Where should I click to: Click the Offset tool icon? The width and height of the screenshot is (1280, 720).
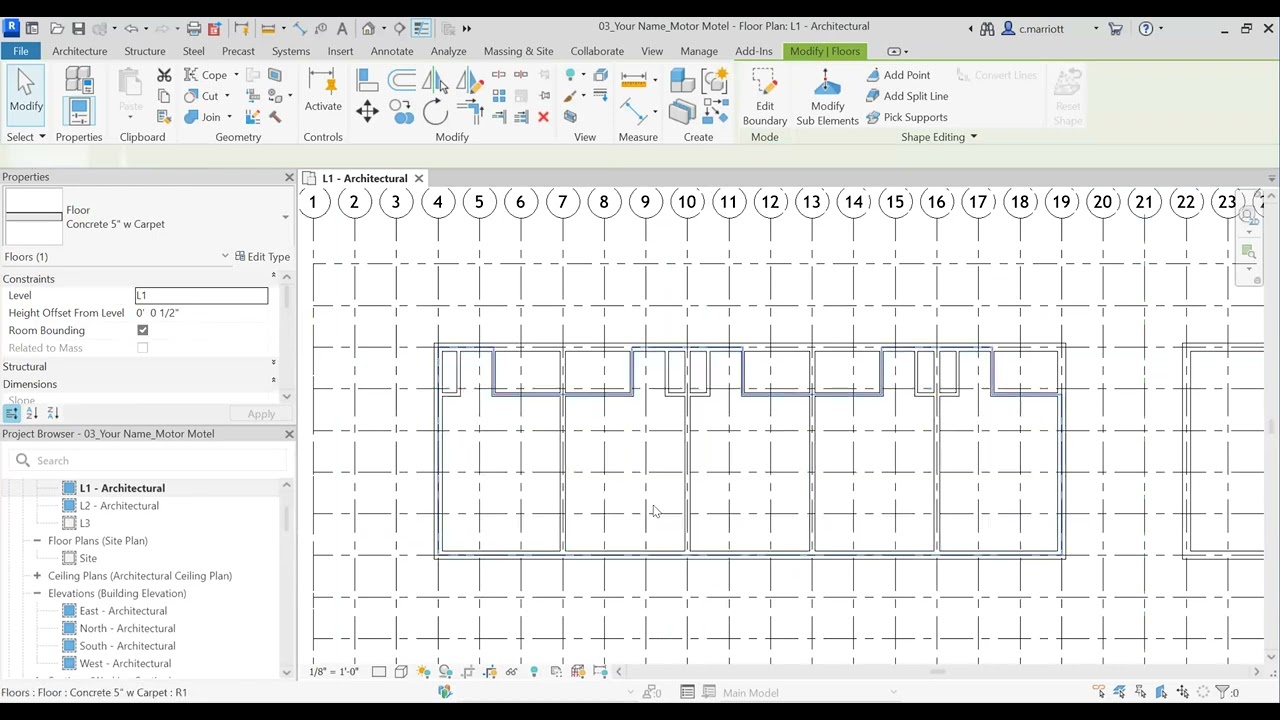401,81
